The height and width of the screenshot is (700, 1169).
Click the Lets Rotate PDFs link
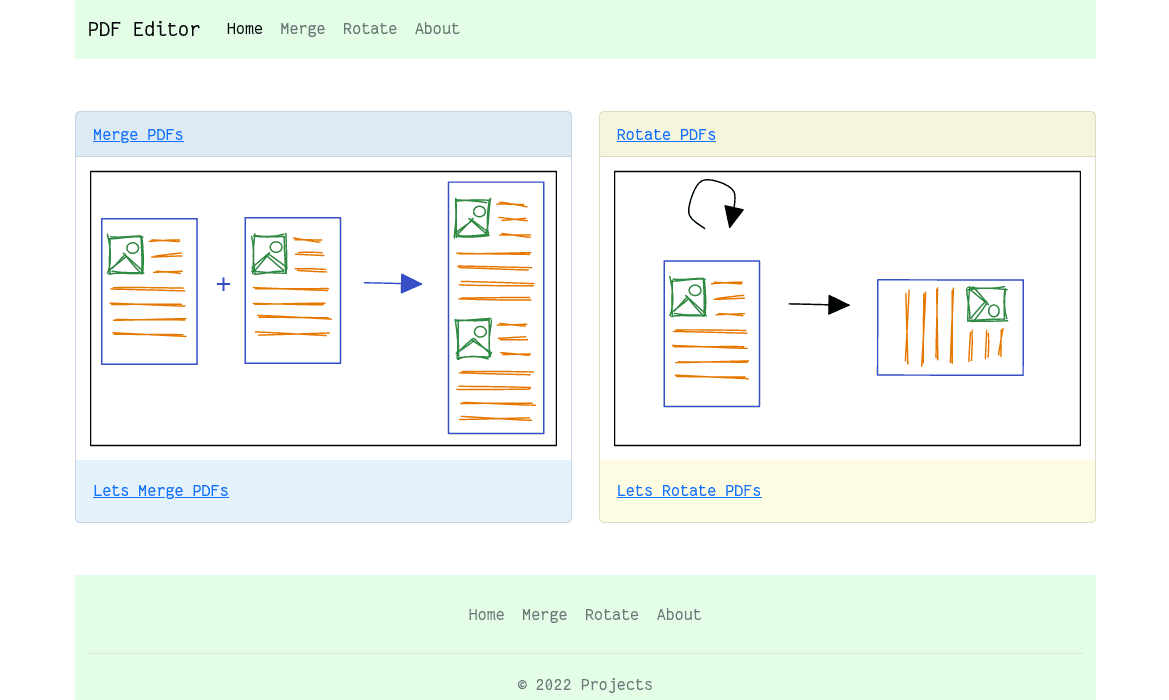689,491
